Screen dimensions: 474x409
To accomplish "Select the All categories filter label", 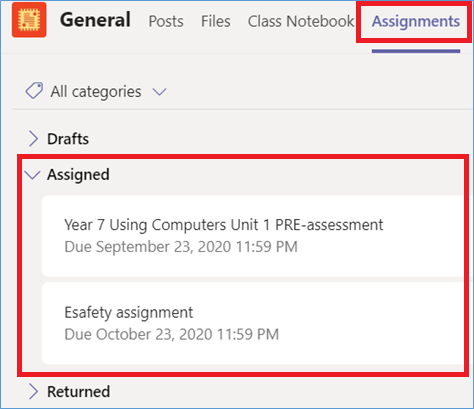I will click(96, 91).
